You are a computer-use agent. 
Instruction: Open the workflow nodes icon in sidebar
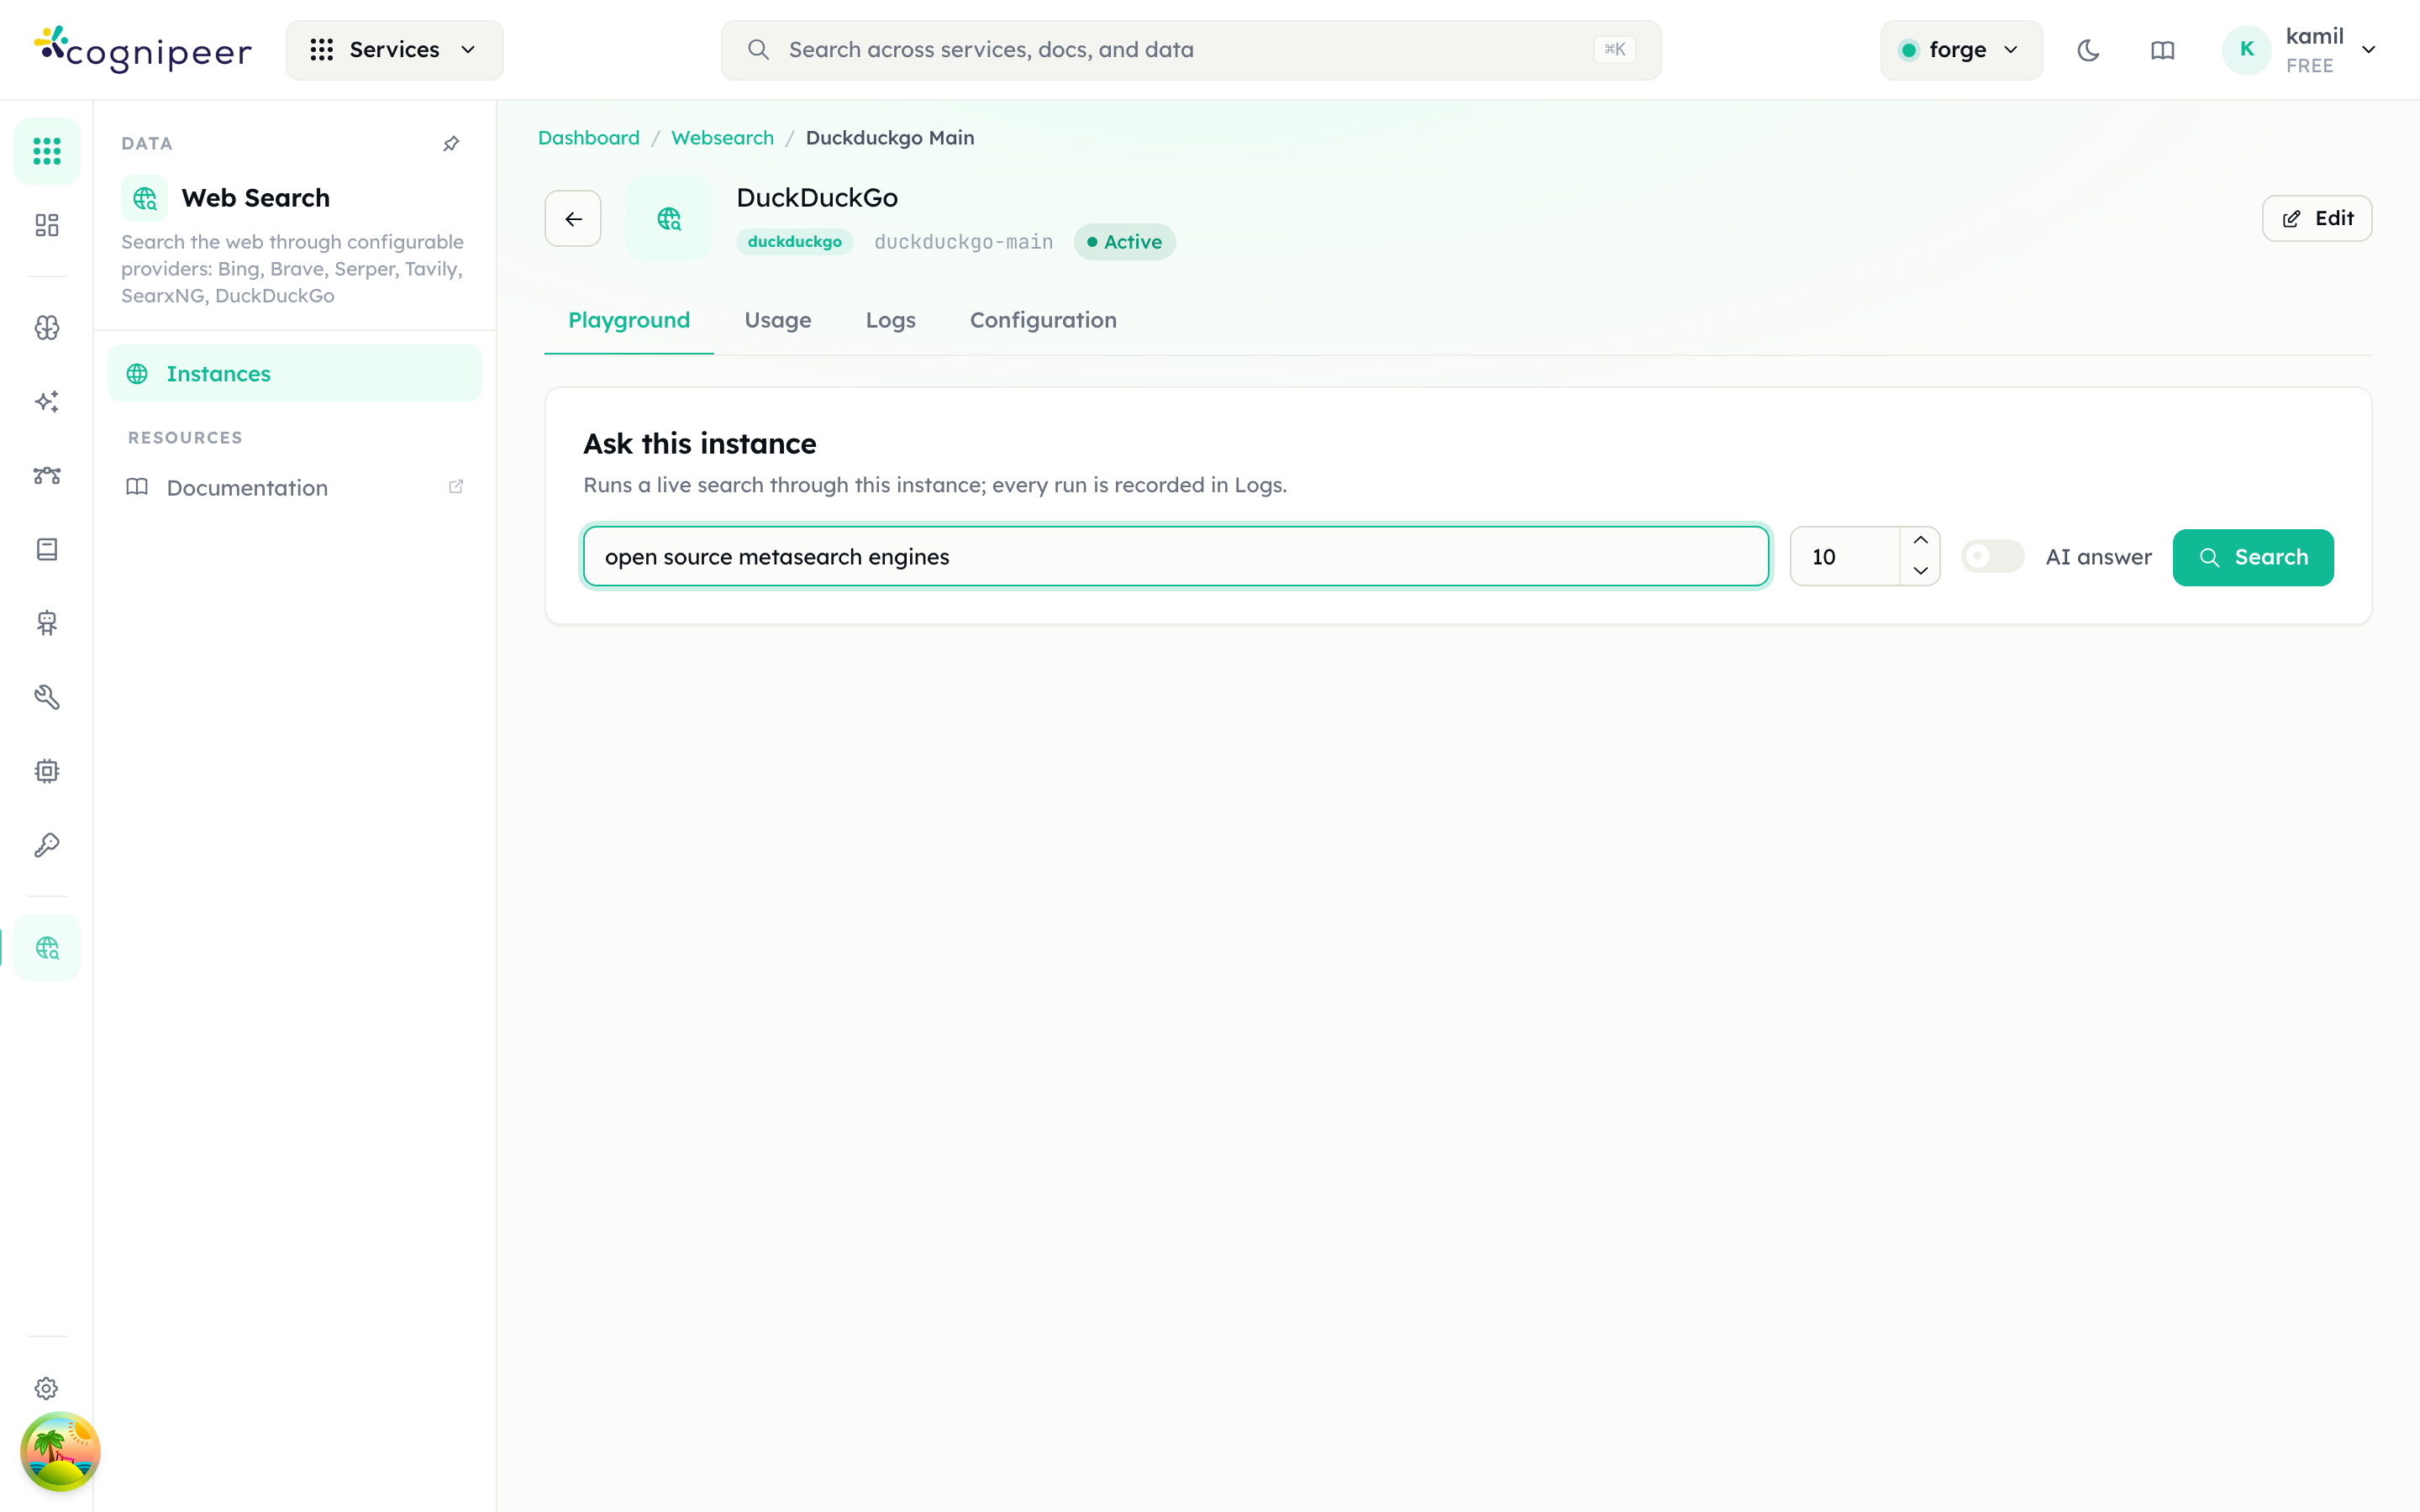coord(47,476)
